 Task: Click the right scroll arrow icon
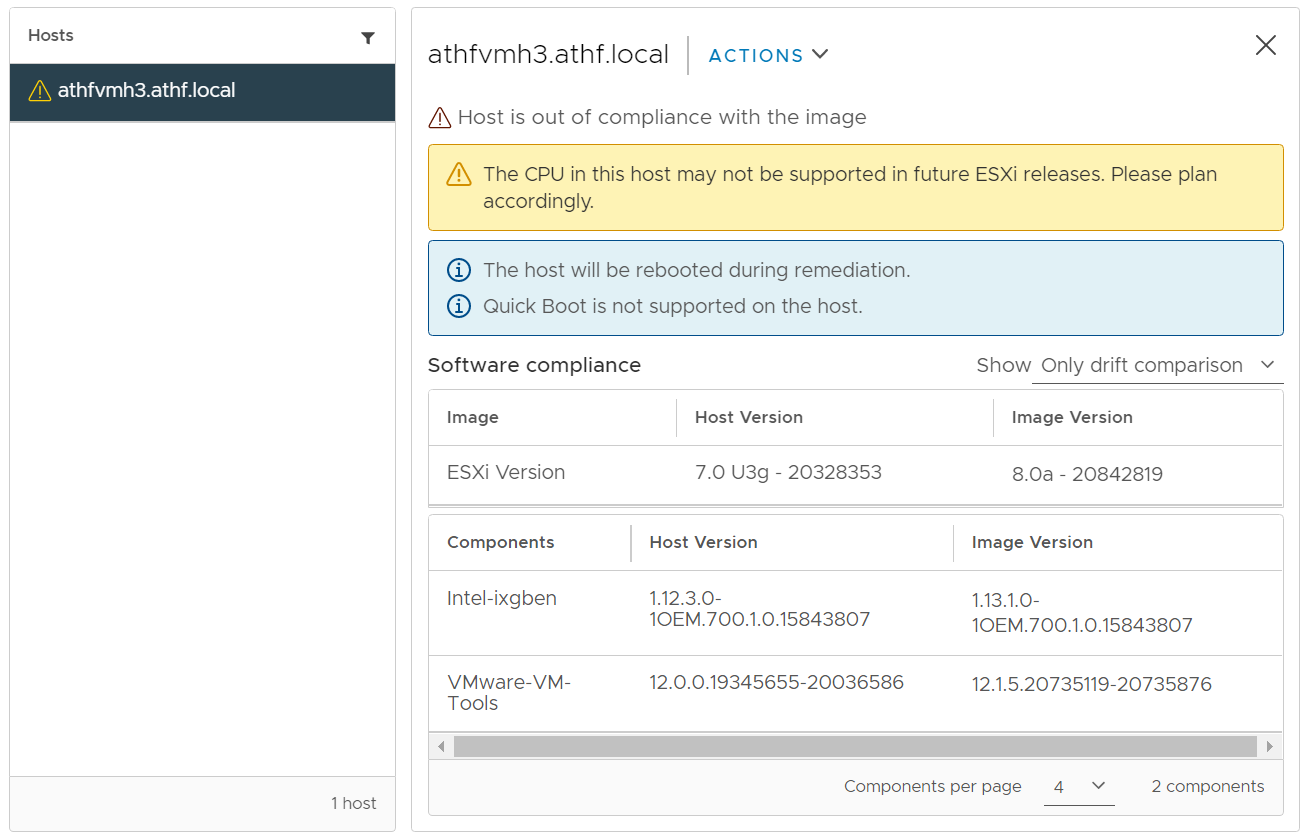coord(1272,746)
